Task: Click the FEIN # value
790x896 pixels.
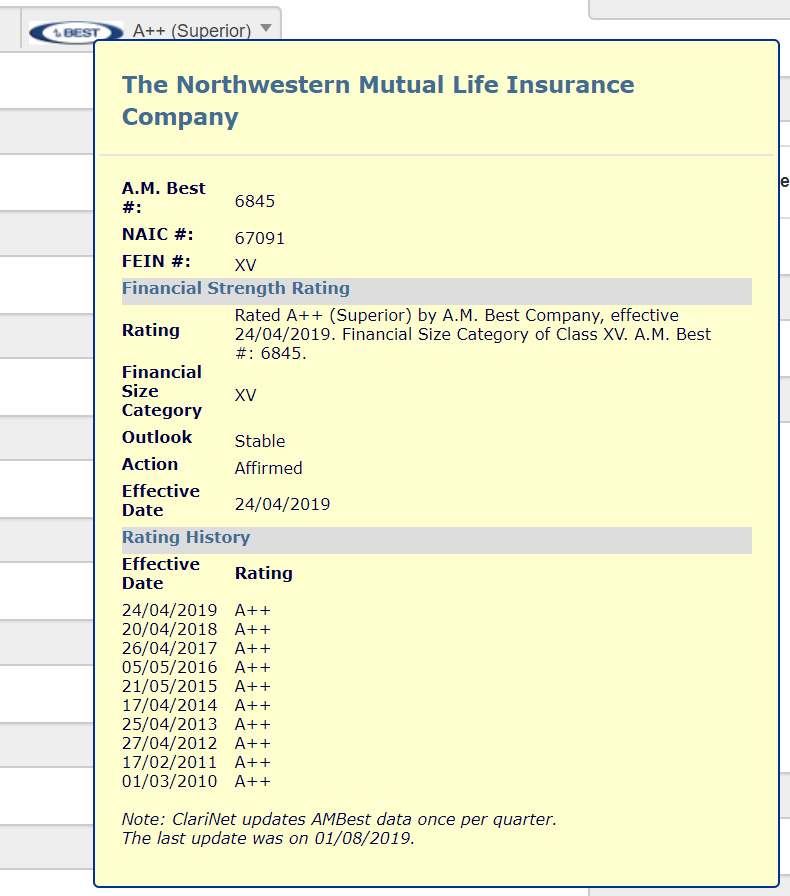Action: pyautogui.click(x=245, y=266)
